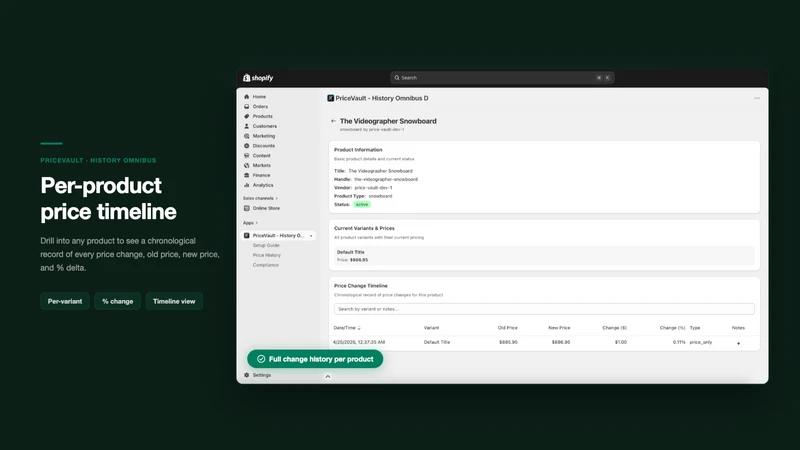Image resolution: width=800 pixels, height=450 pixels.
Task: Open Setup Guide sub-item
Action: click(266, 245)
